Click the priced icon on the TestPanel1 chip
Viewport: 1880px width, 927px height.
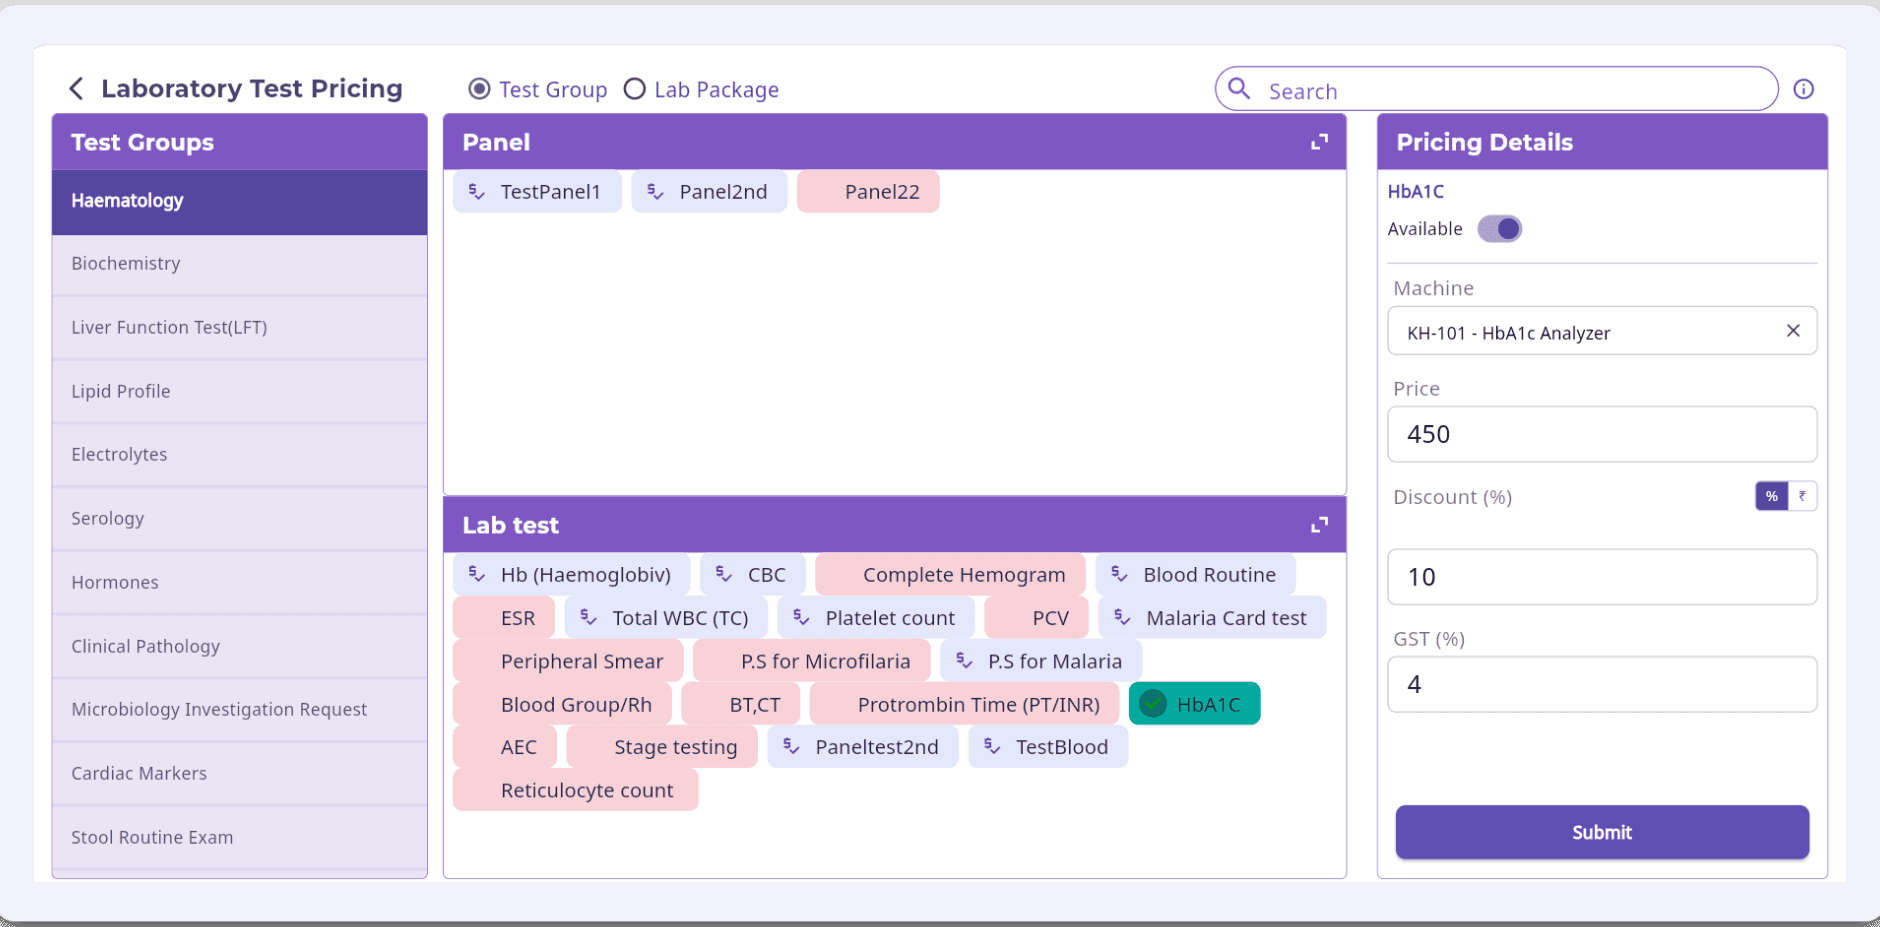coord(477,191)
